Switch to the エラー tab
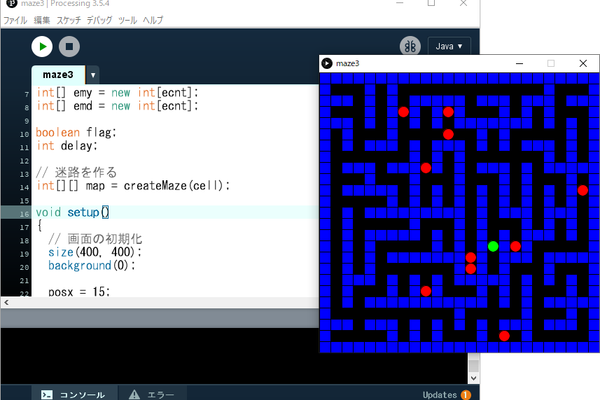The height and width of the screenshot is (400, 600). 152,394
